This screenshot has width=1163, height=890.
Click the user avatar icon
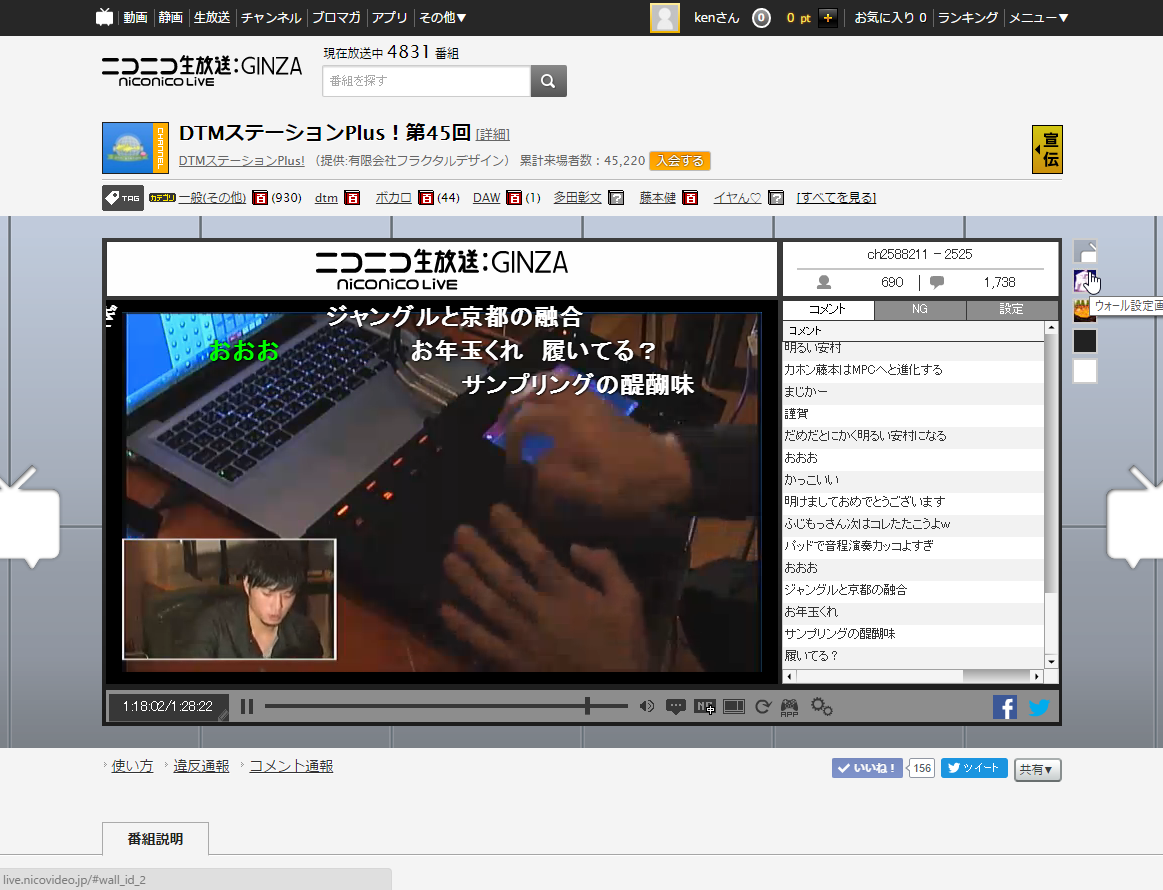pos(665,18)
